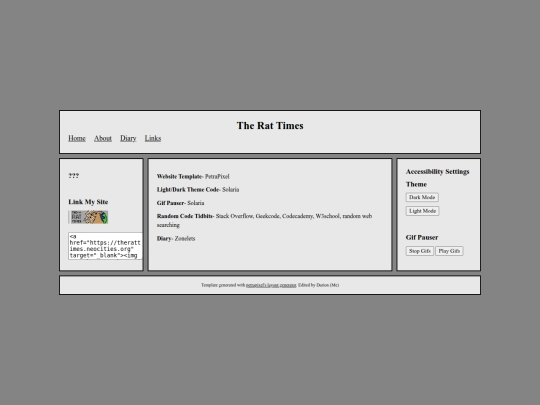The image size is (540, 405).
Task: Select the Gif Pauser- Solaria credit line
Action: pos(180,203)
